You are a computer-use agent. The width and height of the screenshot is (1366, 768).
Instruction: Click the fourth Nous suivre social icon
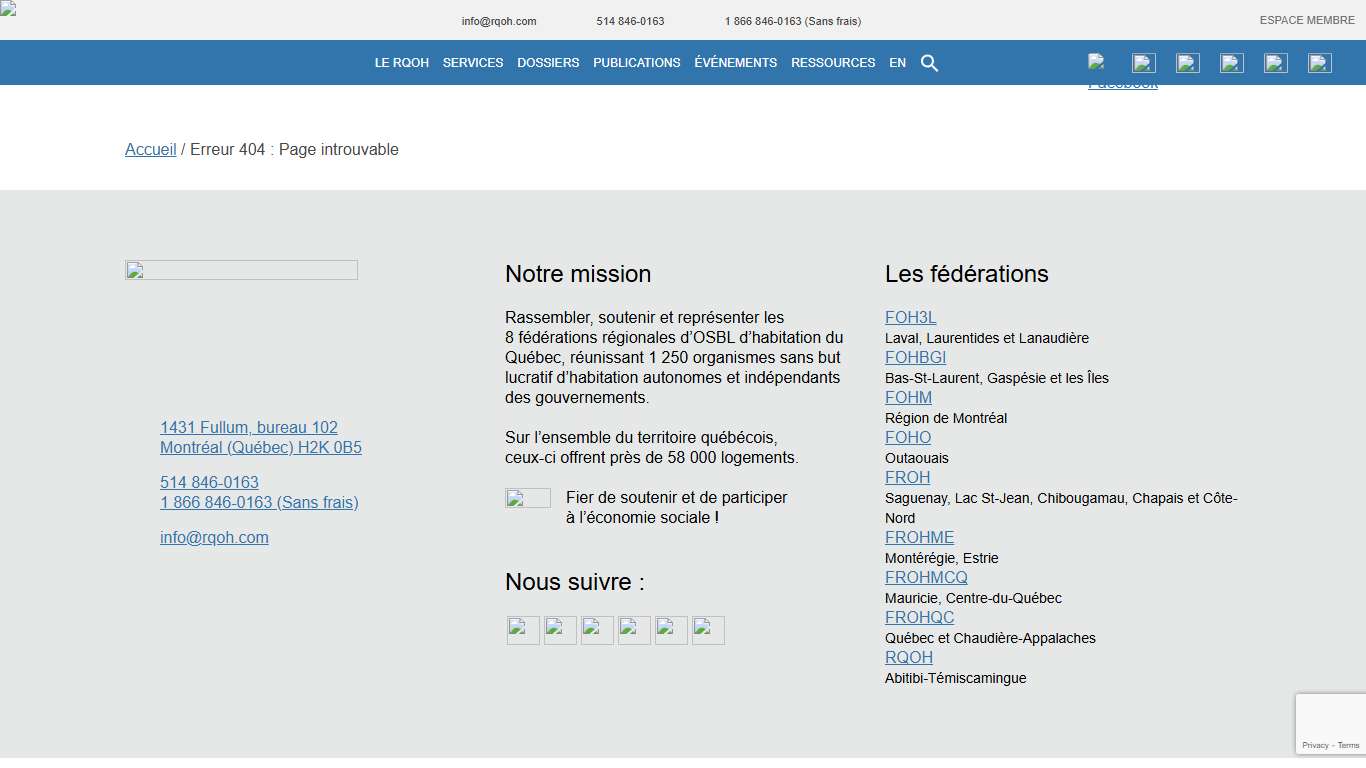[633, 630]
